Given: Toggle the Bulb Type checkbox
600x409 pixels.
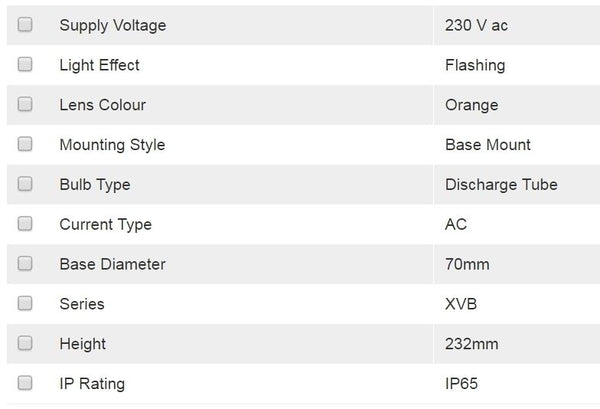Looking at the screenshot, I should coord(25,184).
